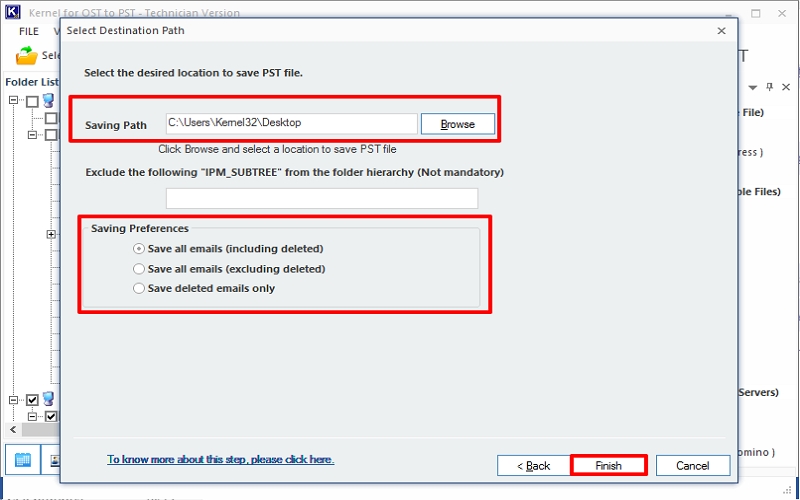Click the Kernel app logo in title bar
Viewport: 800px width, 500px height.
(x=11, y=13)
